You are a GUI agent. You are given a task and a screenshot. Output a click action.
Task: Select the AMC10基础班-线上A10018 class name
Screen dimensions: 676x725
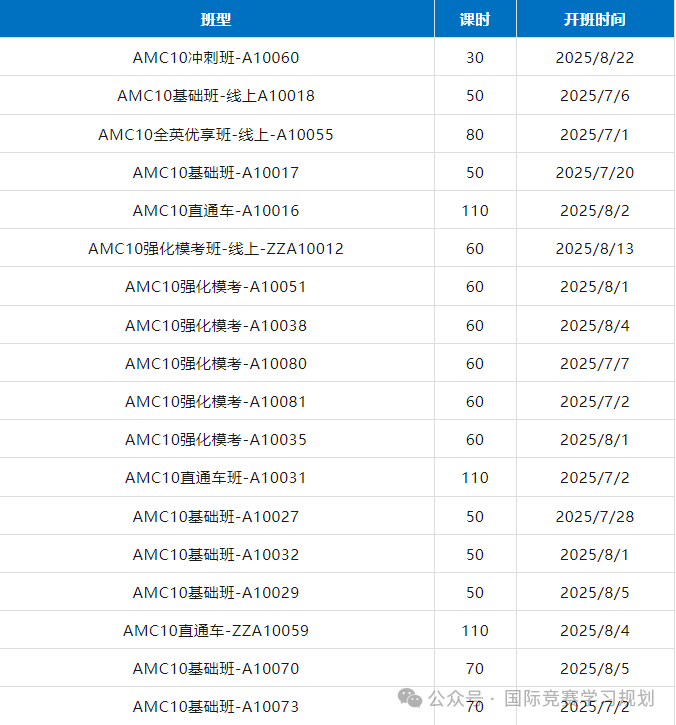coord(216,96)
